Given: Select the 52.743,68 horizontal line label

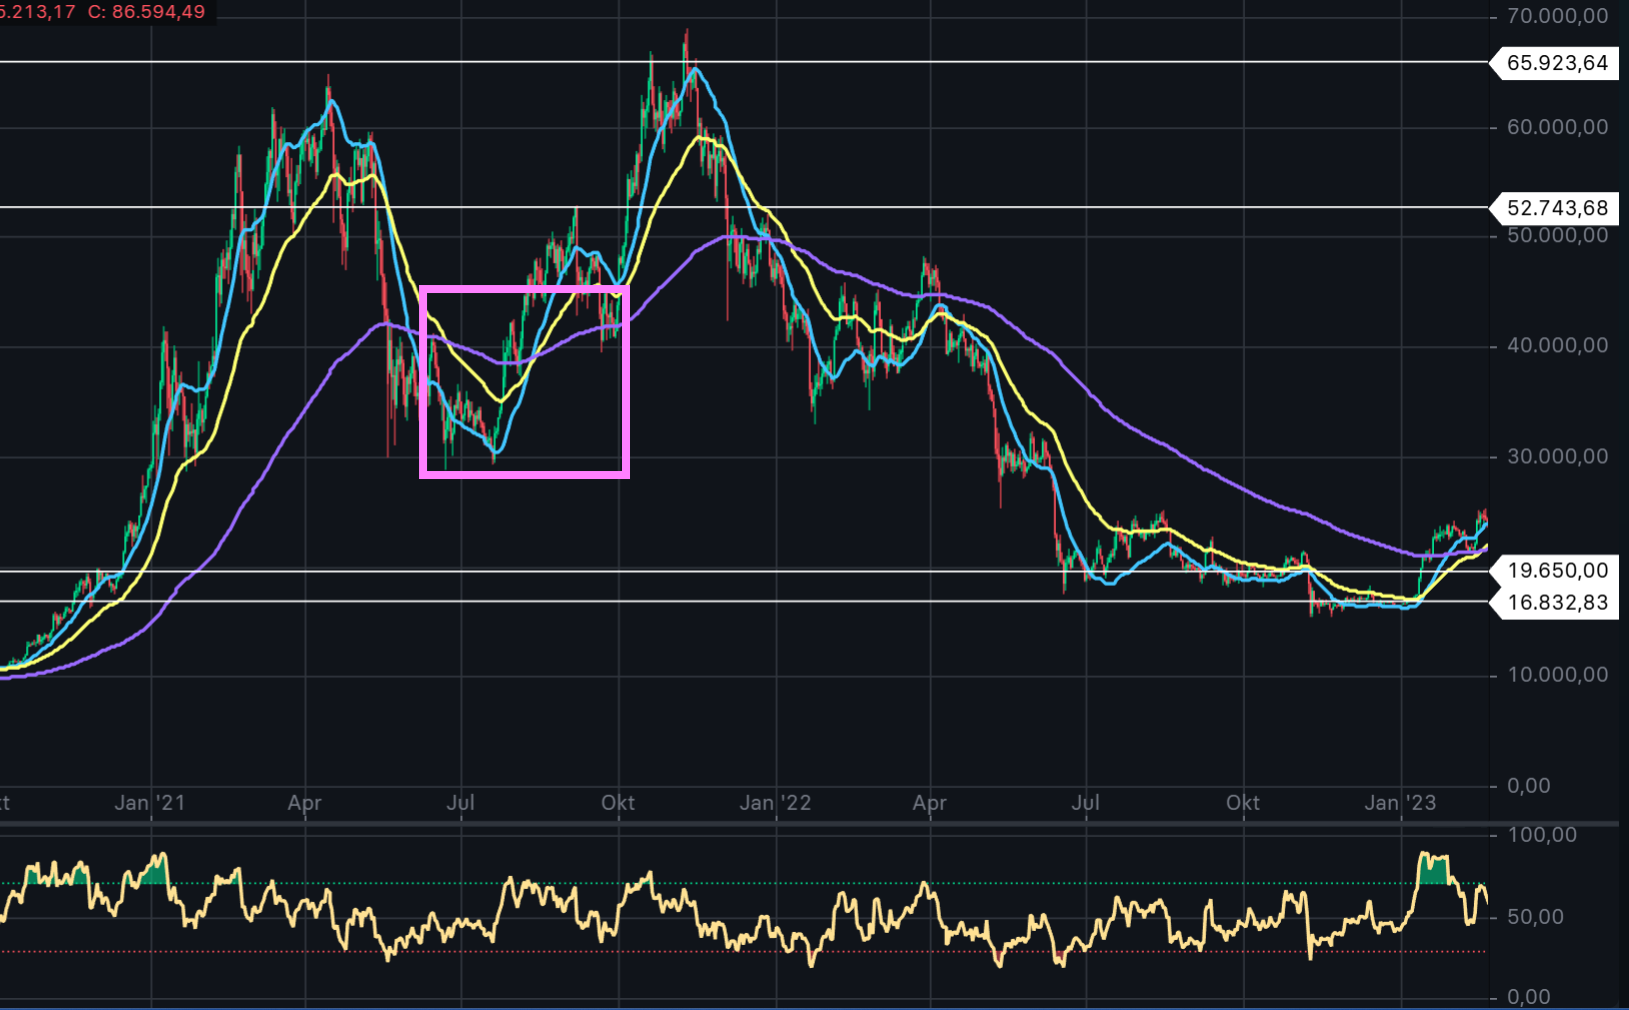Looking at the screenshot, I should [1556, 208].
